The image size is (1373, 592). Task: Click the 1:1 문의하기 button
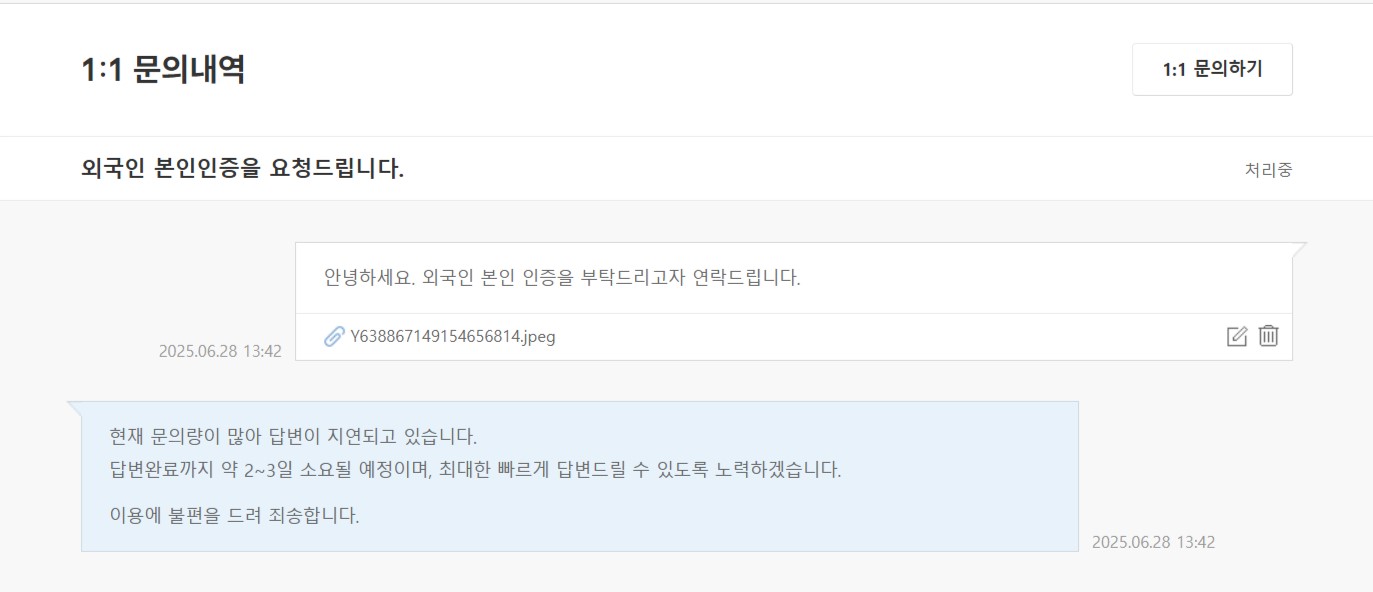1212,69
